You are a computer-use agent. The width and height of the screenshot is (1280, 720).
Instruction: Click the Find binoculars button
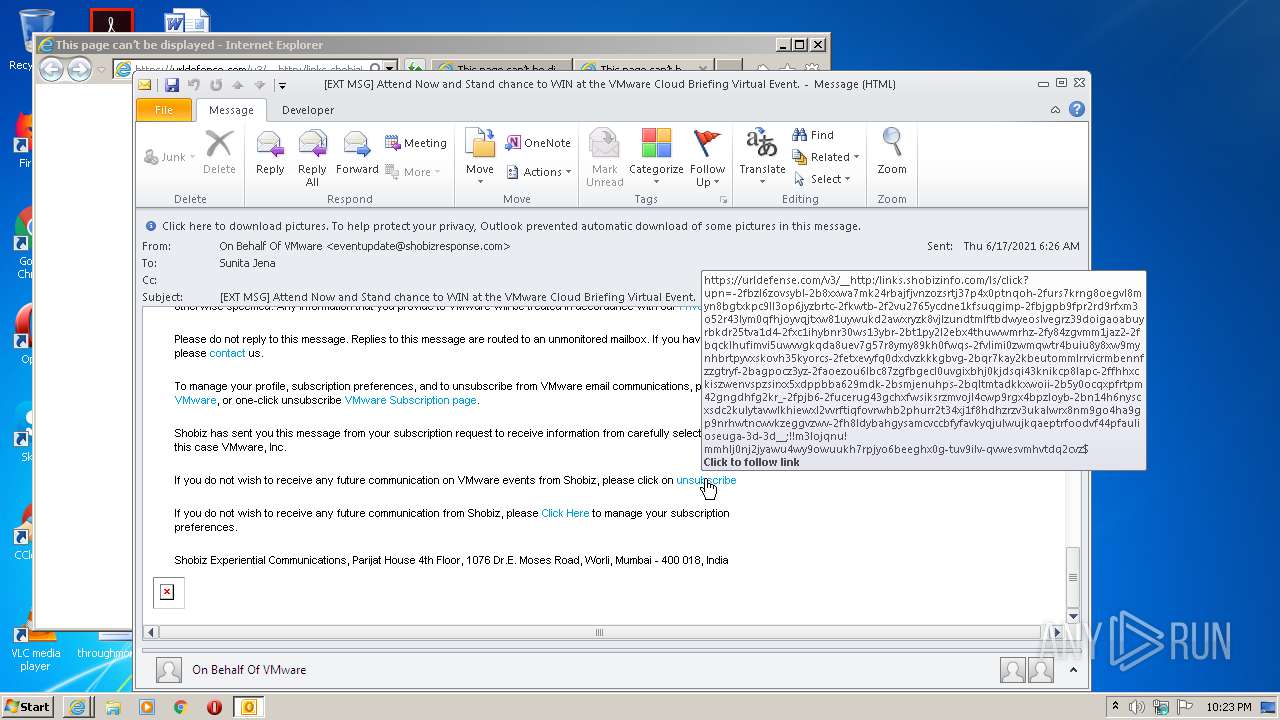pos(813,135)
